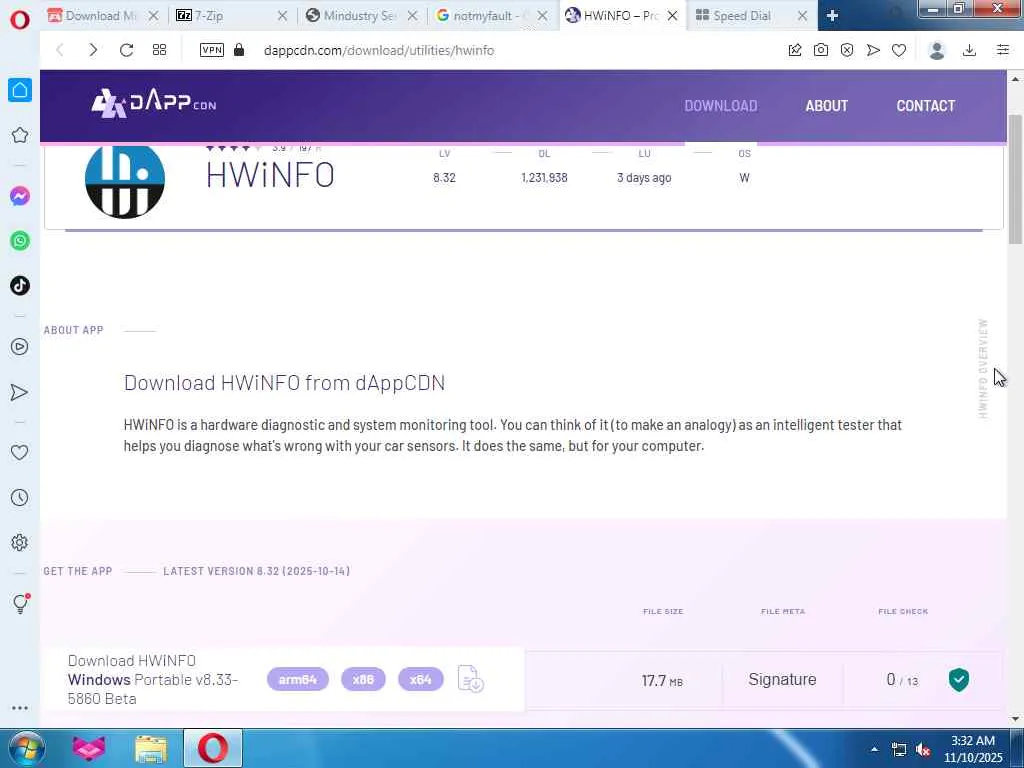The height and width of the screenshot is (768, 1024).
Task: Take a snapshot with camera icon
Action: [x=821, y=50]
